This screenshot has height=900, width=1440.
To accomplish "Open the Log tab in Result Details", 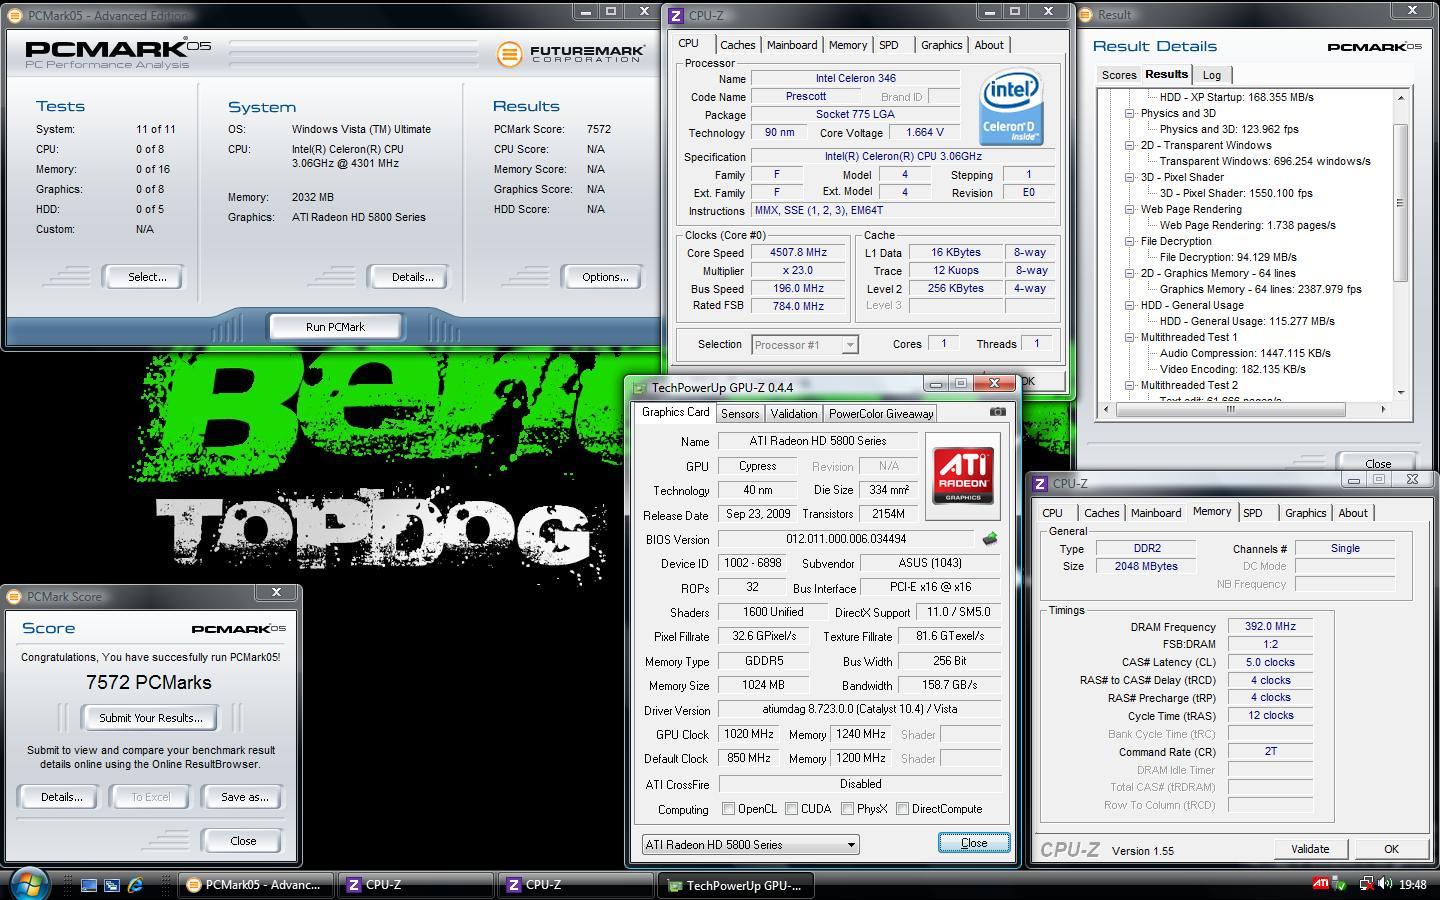I will tap(1212, 75).
